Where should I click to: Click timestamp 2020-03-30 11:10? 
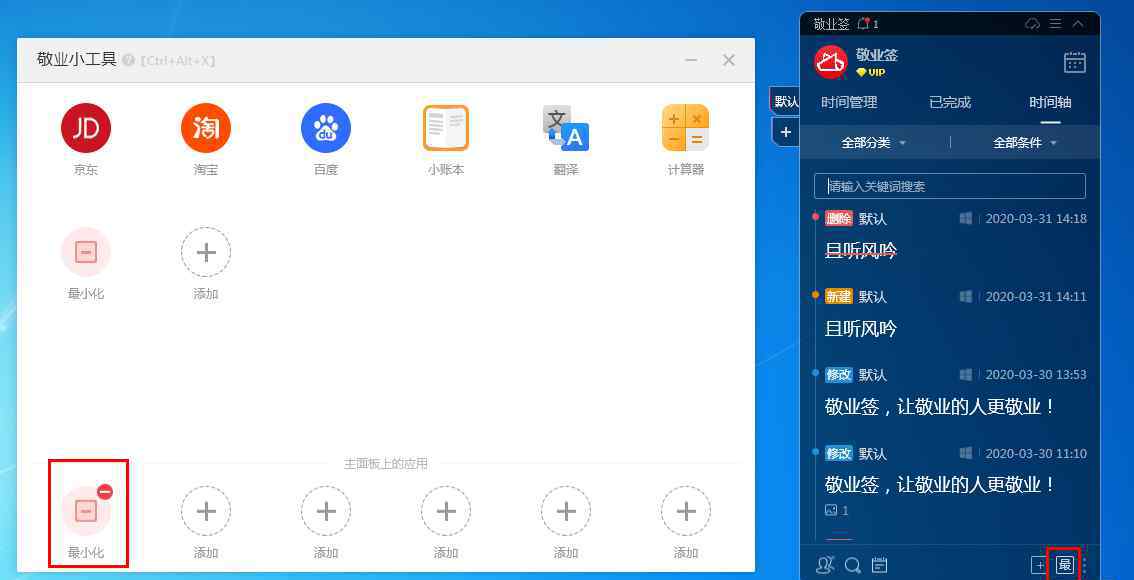[1036, 453]
